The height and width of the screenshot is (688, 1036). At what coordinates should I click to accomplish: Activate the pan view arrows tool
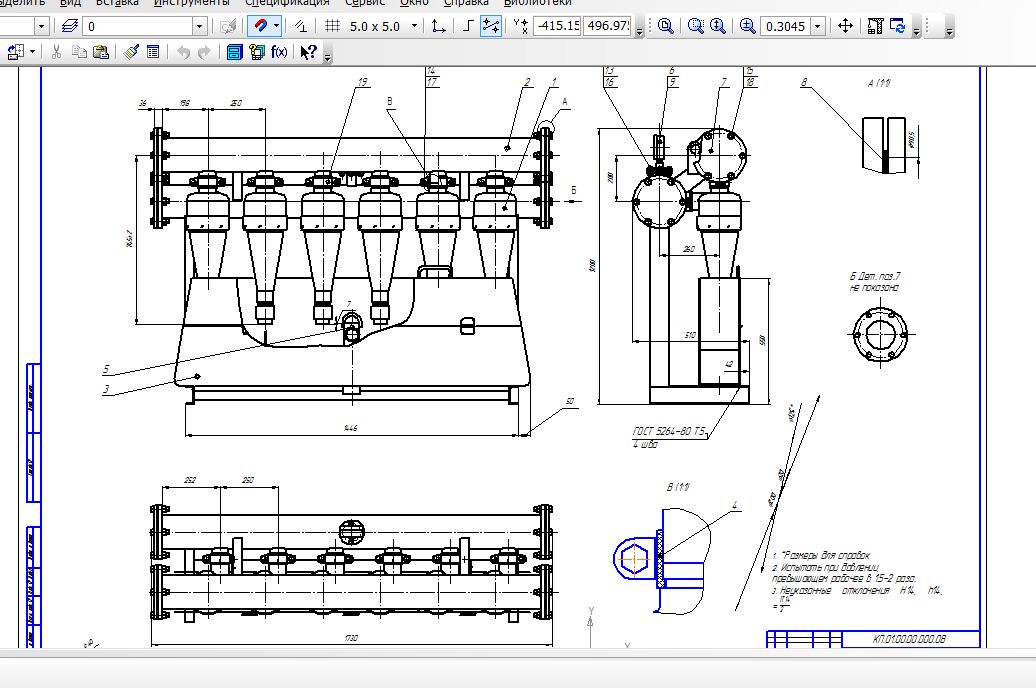(845, 26)
